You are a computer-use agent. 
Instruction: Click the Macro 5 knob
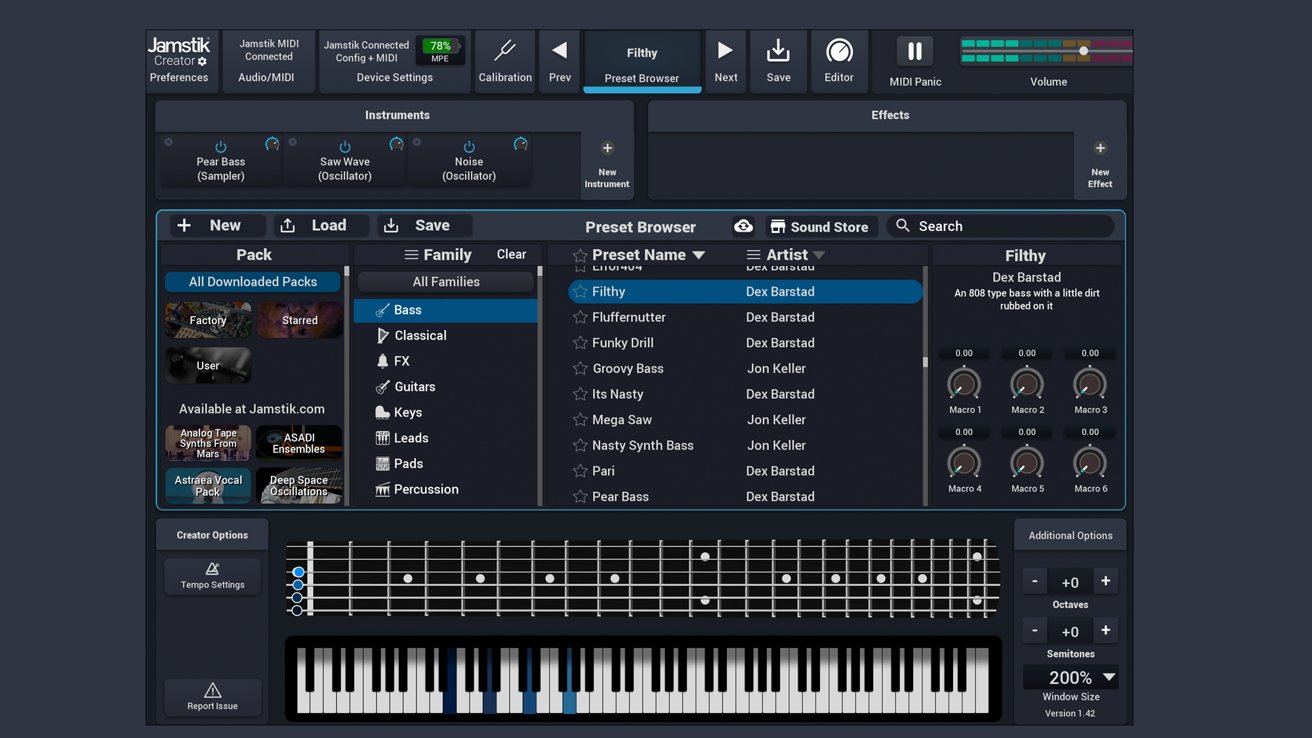tap(1027, 463)
